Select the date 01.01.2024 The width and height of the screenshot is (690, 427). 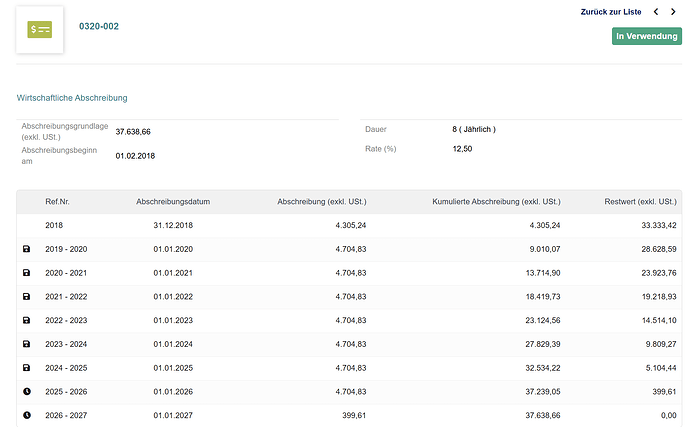173,344
